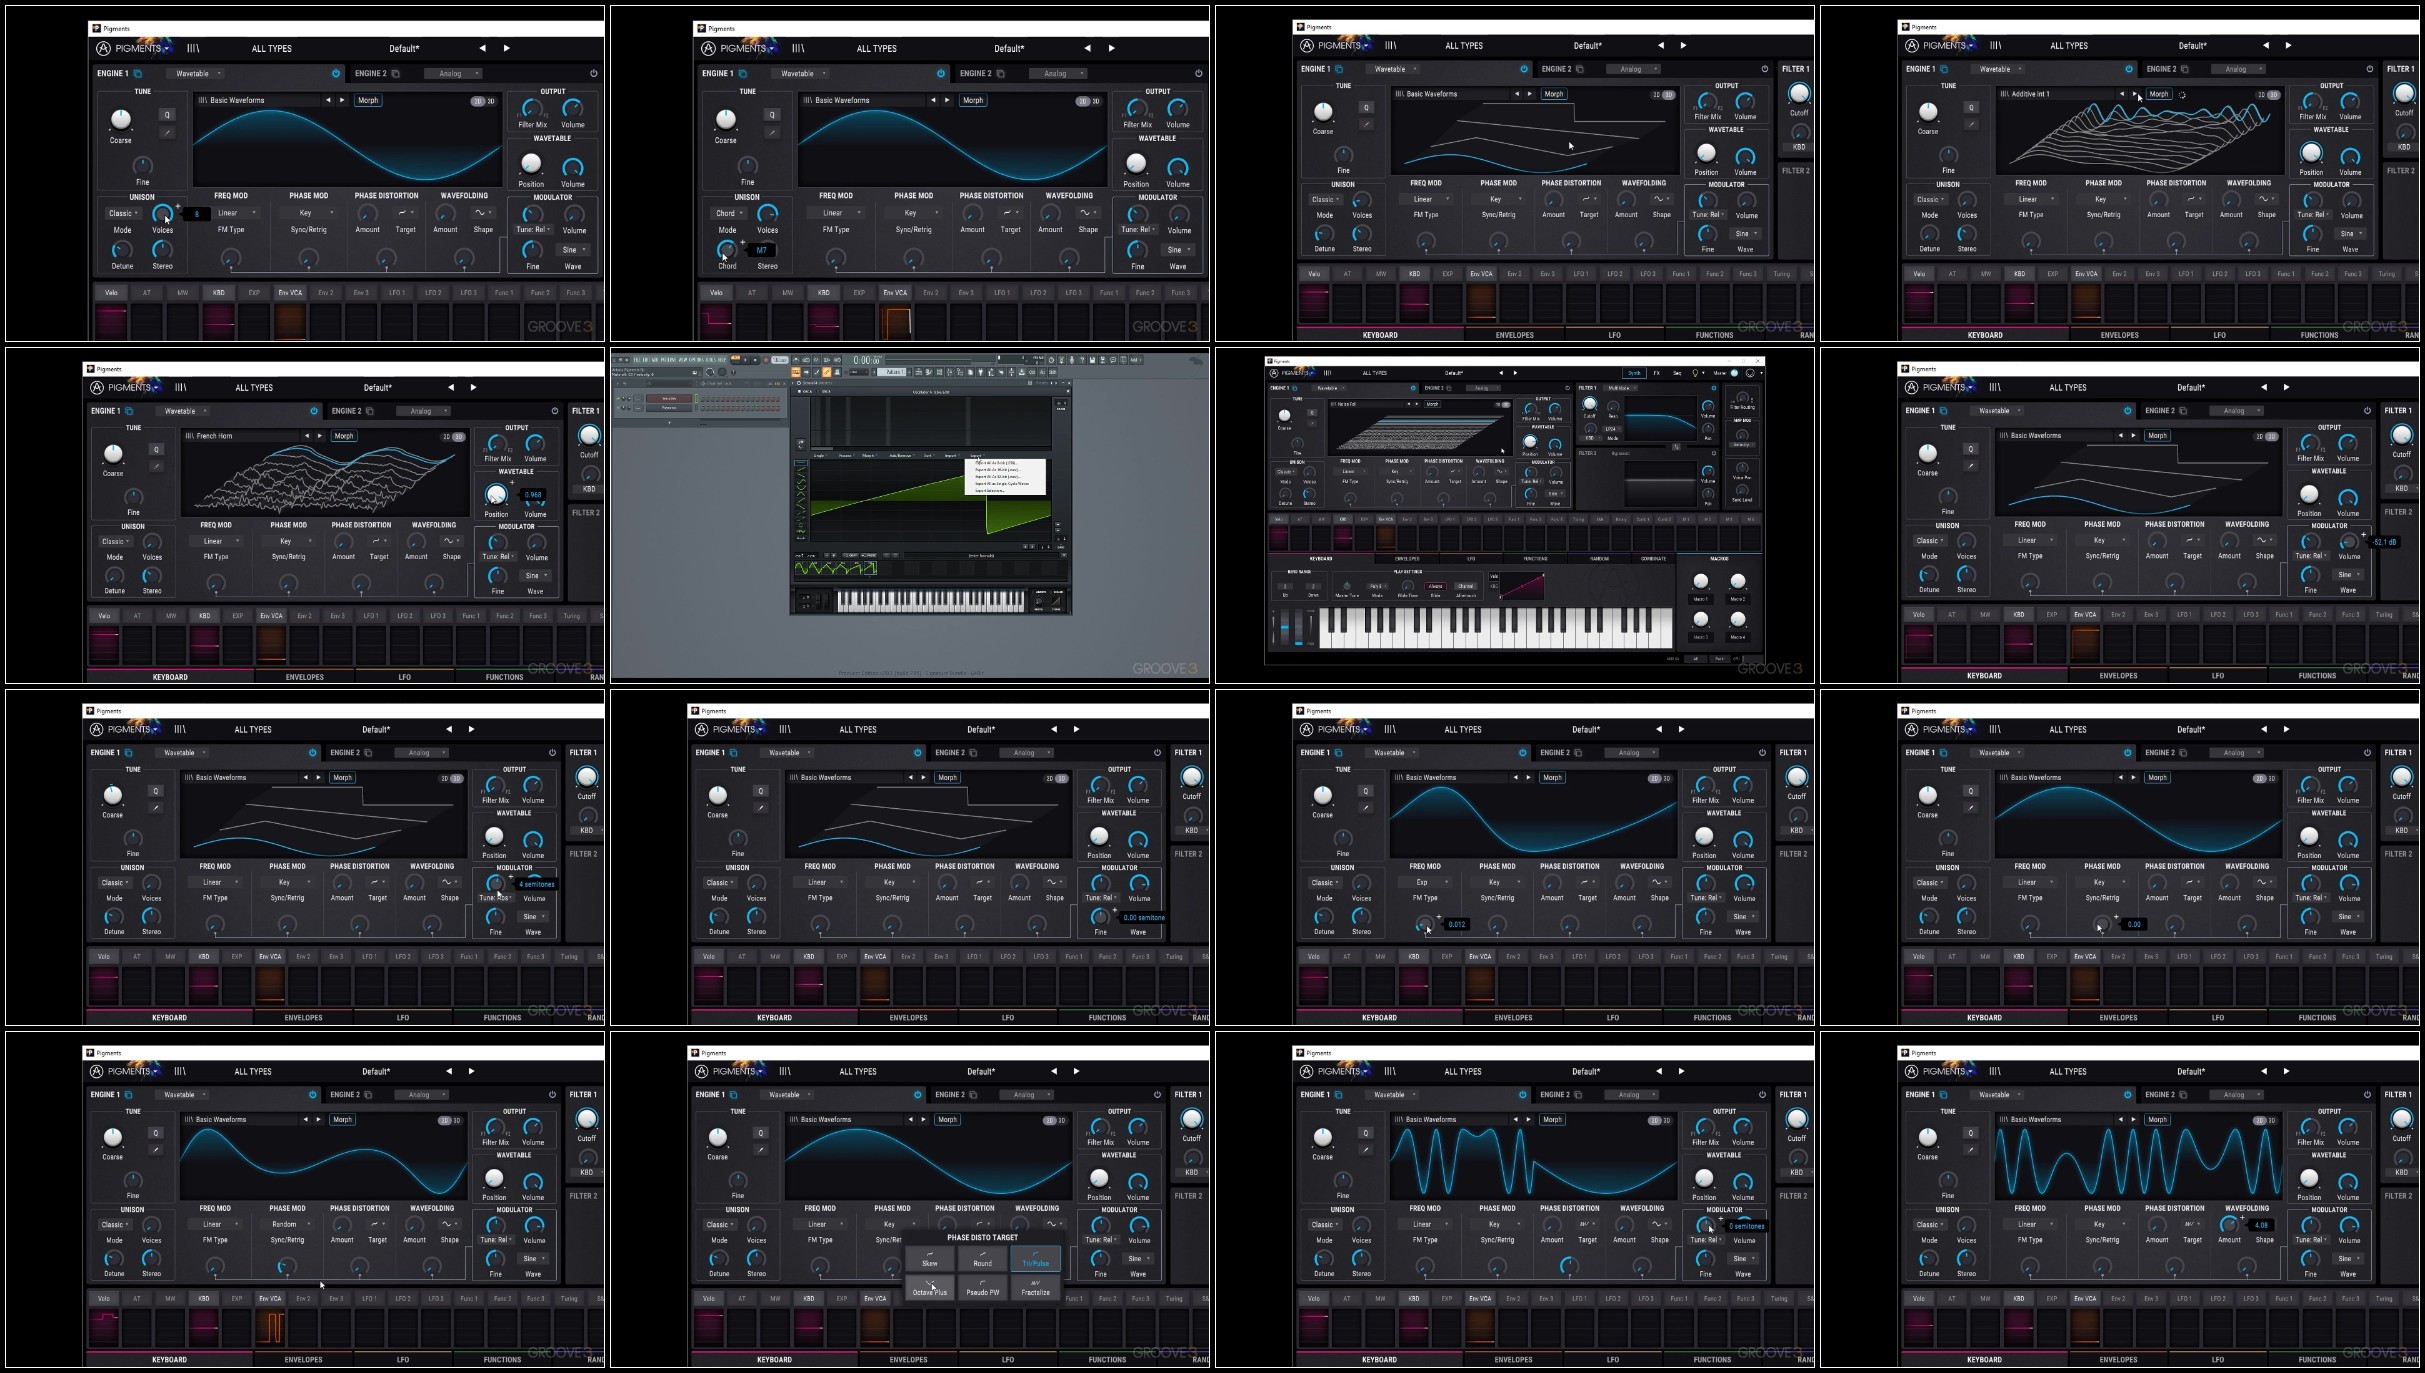
Task: Open the Chord unison Mode dropdown
Action: [x=727, y=213]
